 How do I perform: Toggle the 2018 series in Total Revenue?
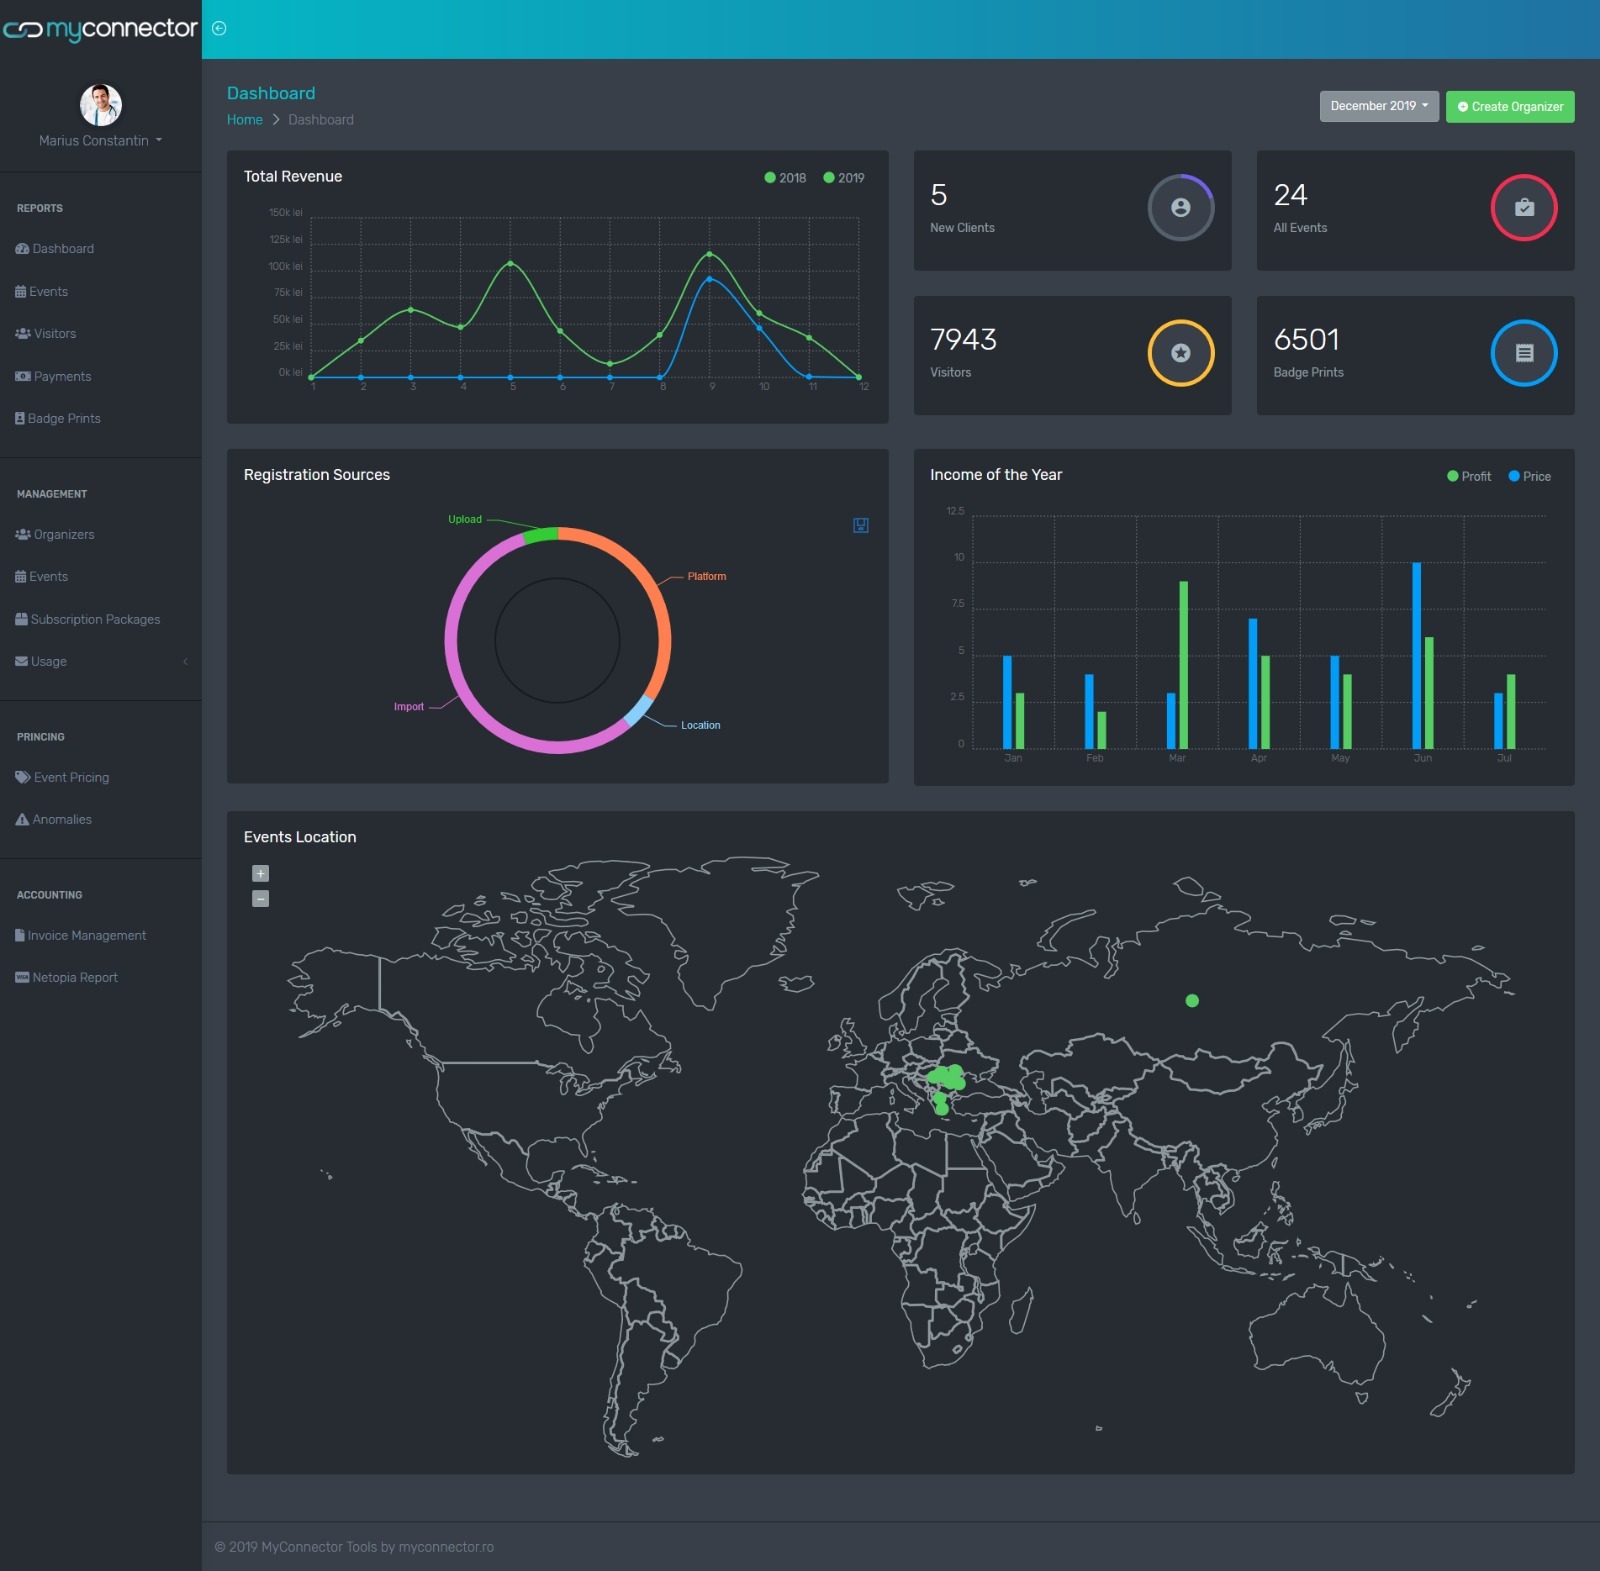pos(785,178)
